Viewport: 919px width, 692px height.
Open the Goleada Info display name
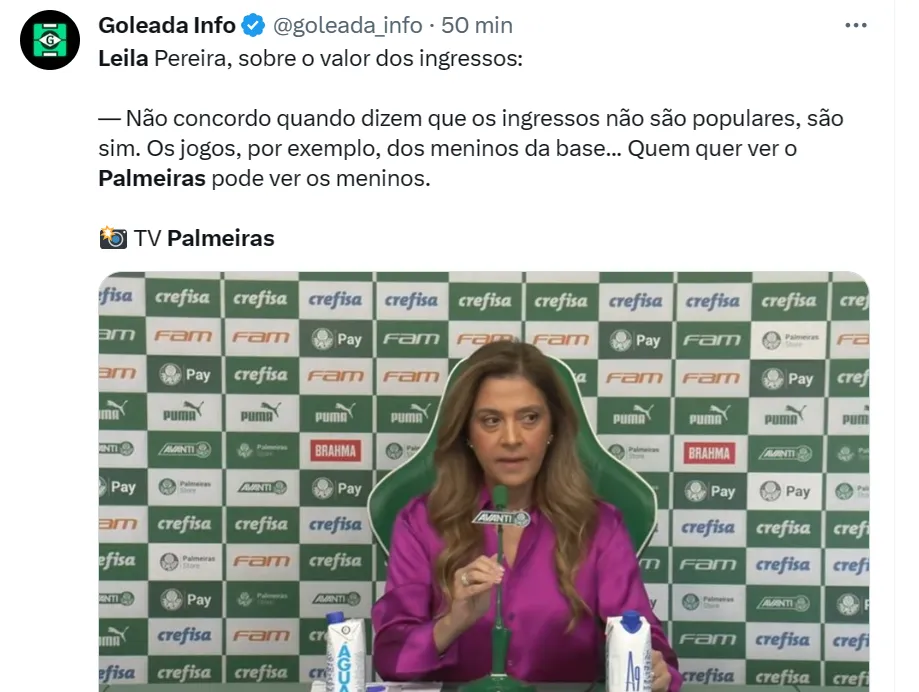click(x=167, y=25)
